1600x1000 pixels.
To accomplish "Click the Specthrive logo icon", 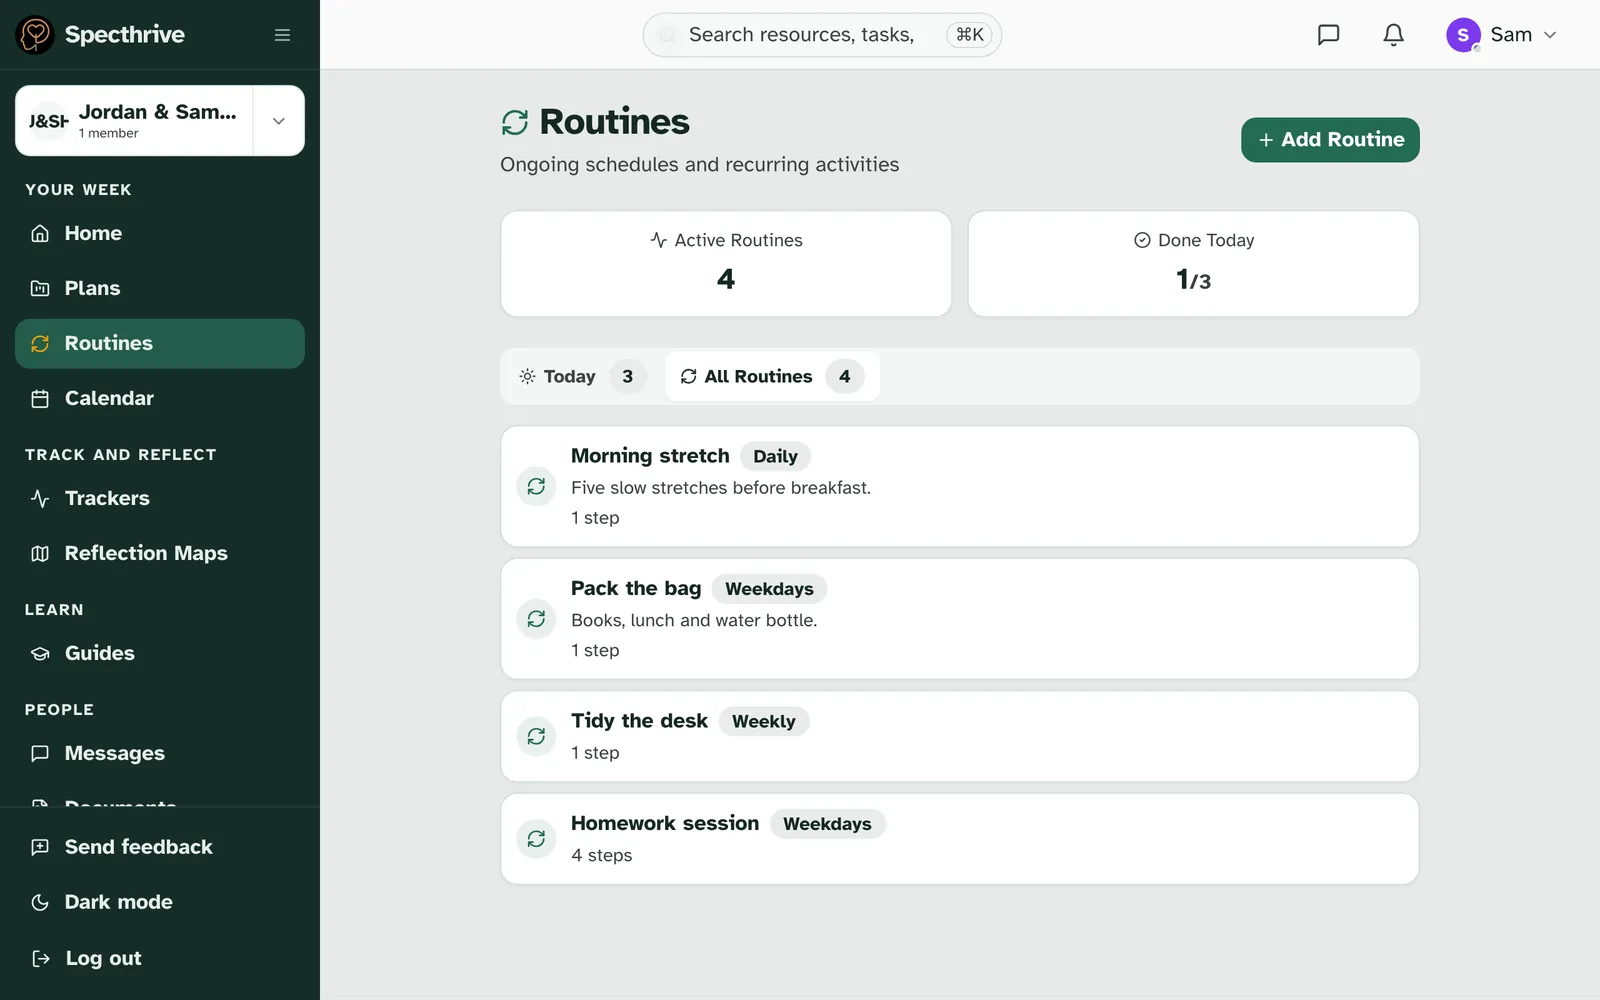I will coord(35,35).
